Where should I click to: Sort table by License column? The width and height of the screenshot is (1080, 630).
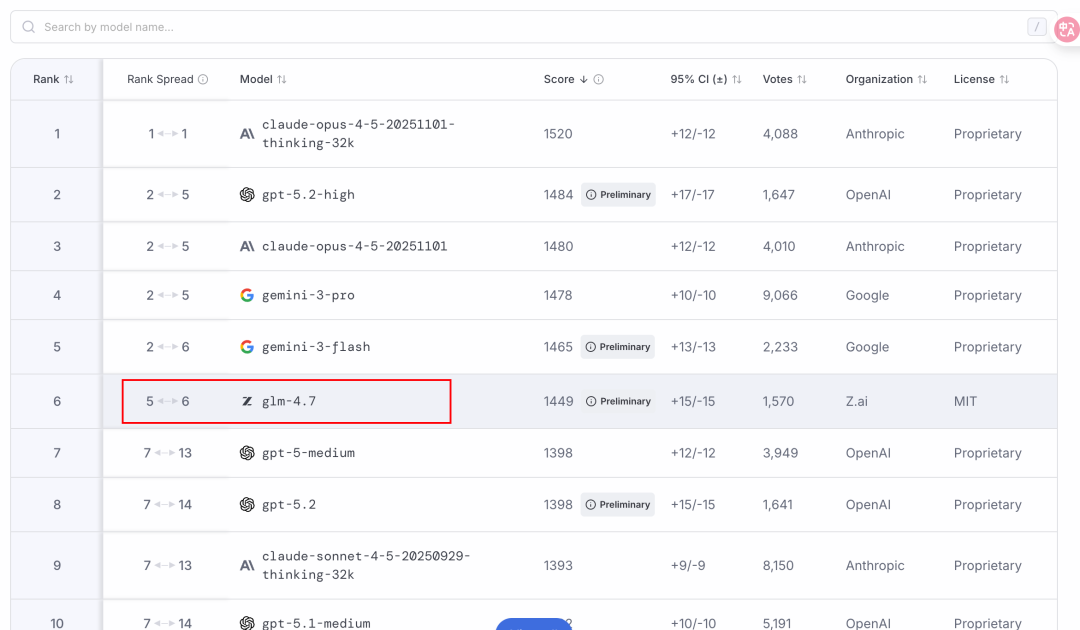pos(1004,79)
